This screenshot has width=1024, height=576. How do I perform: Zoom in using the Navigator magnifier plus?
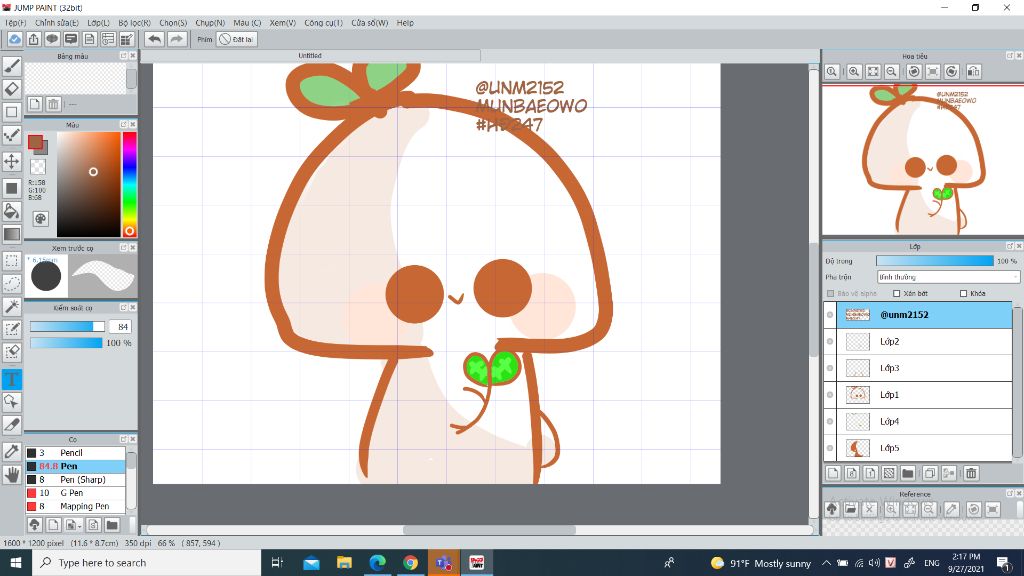854,72
